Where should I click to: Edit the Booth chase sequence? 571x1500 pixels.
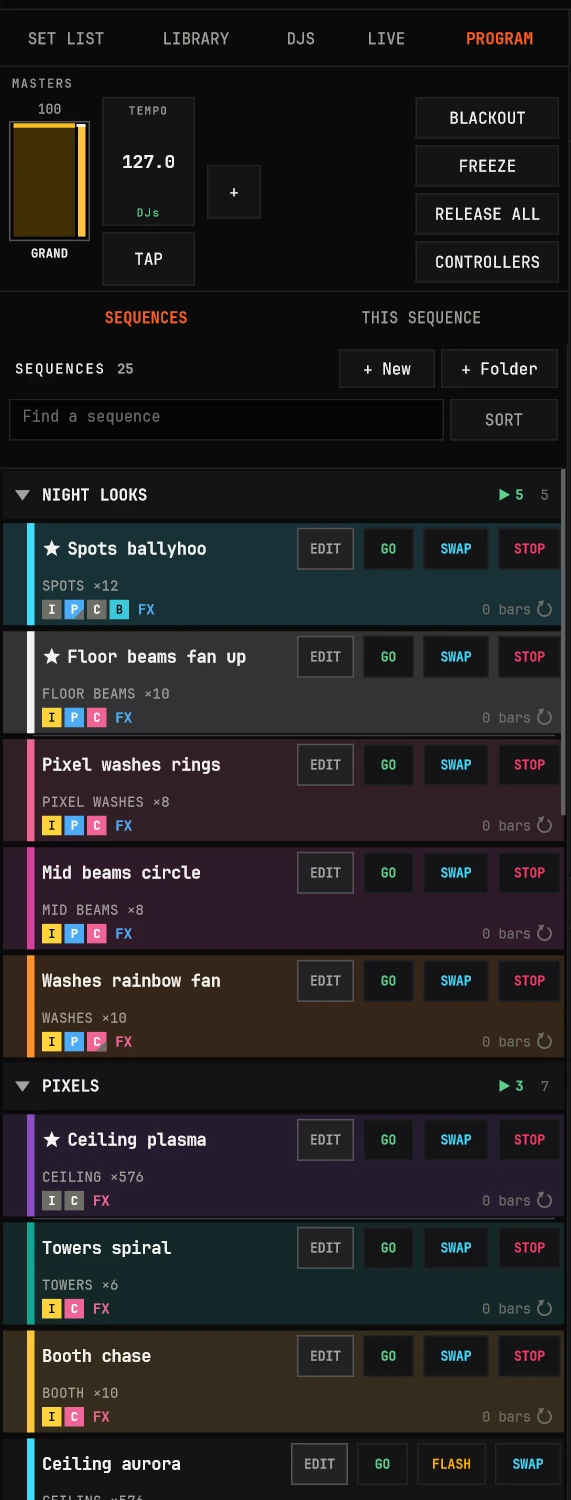325,1356
